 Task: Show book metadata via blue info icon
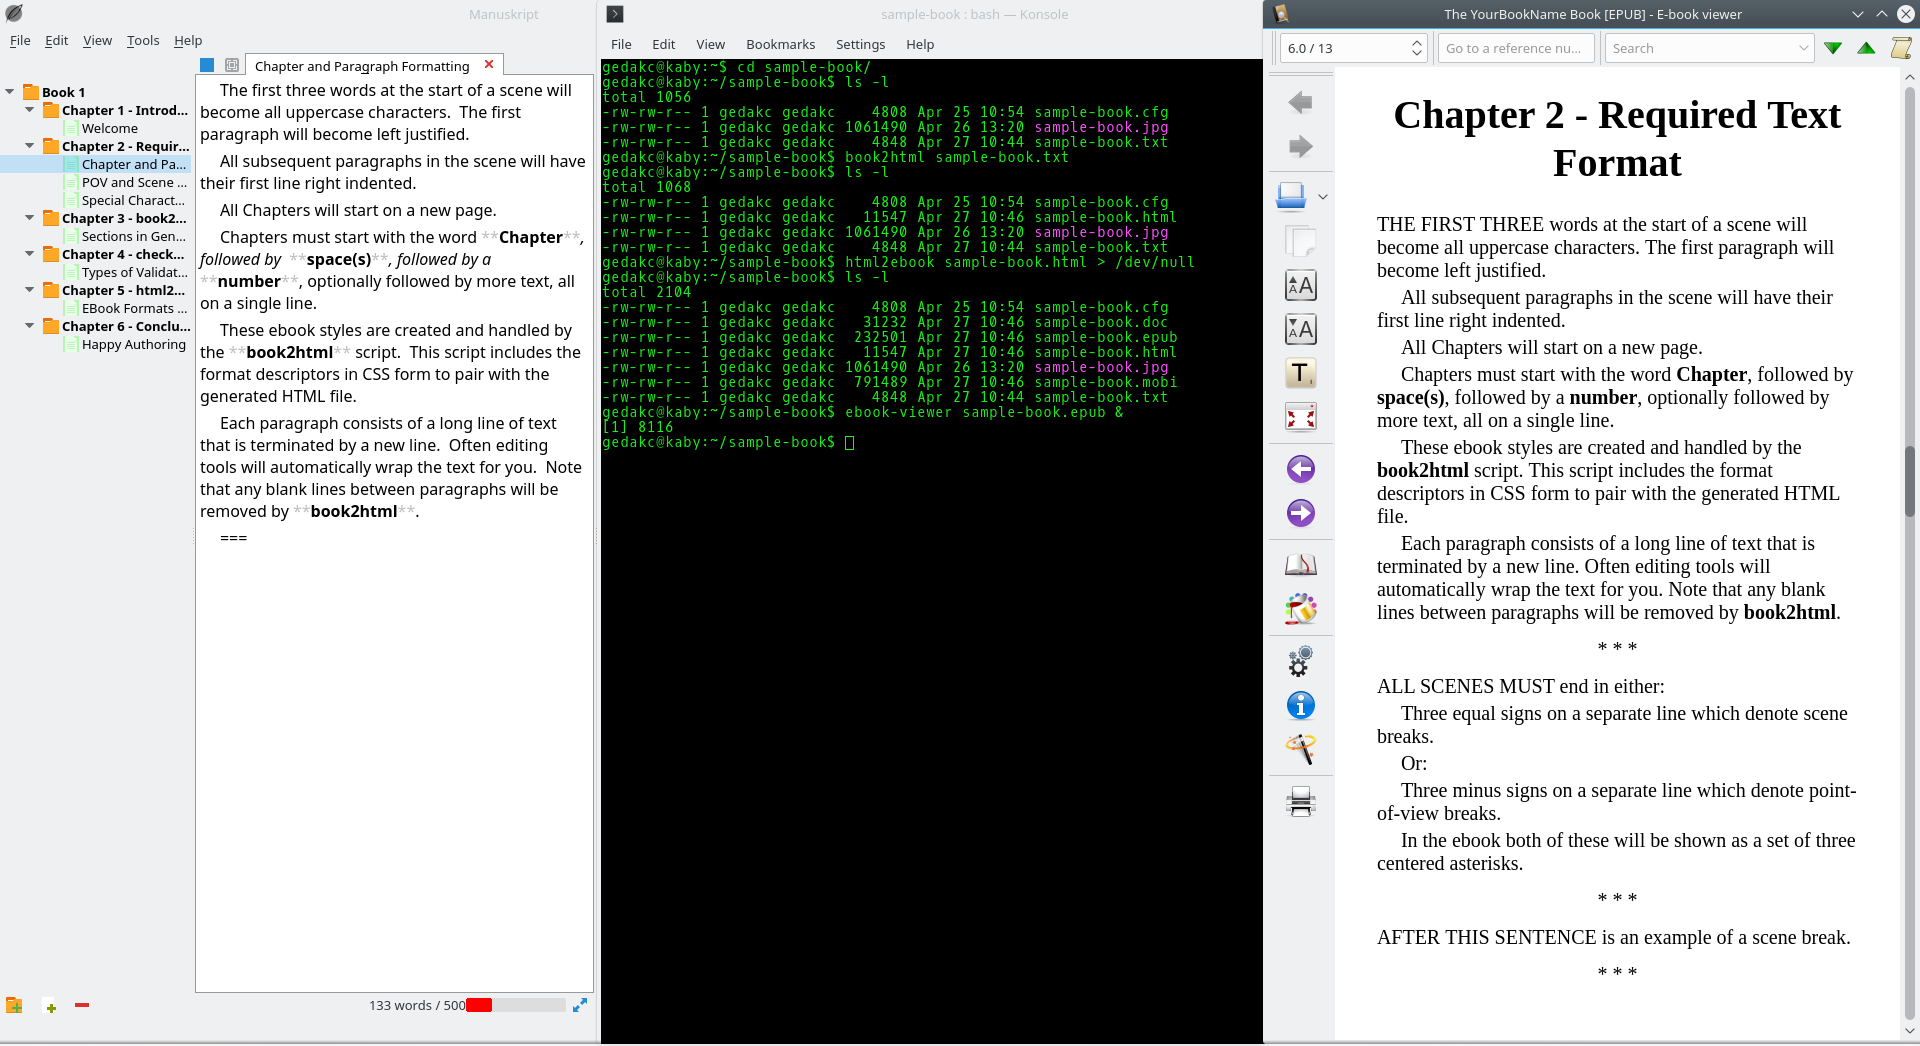pyautogui.click(x=1300, y=705)
